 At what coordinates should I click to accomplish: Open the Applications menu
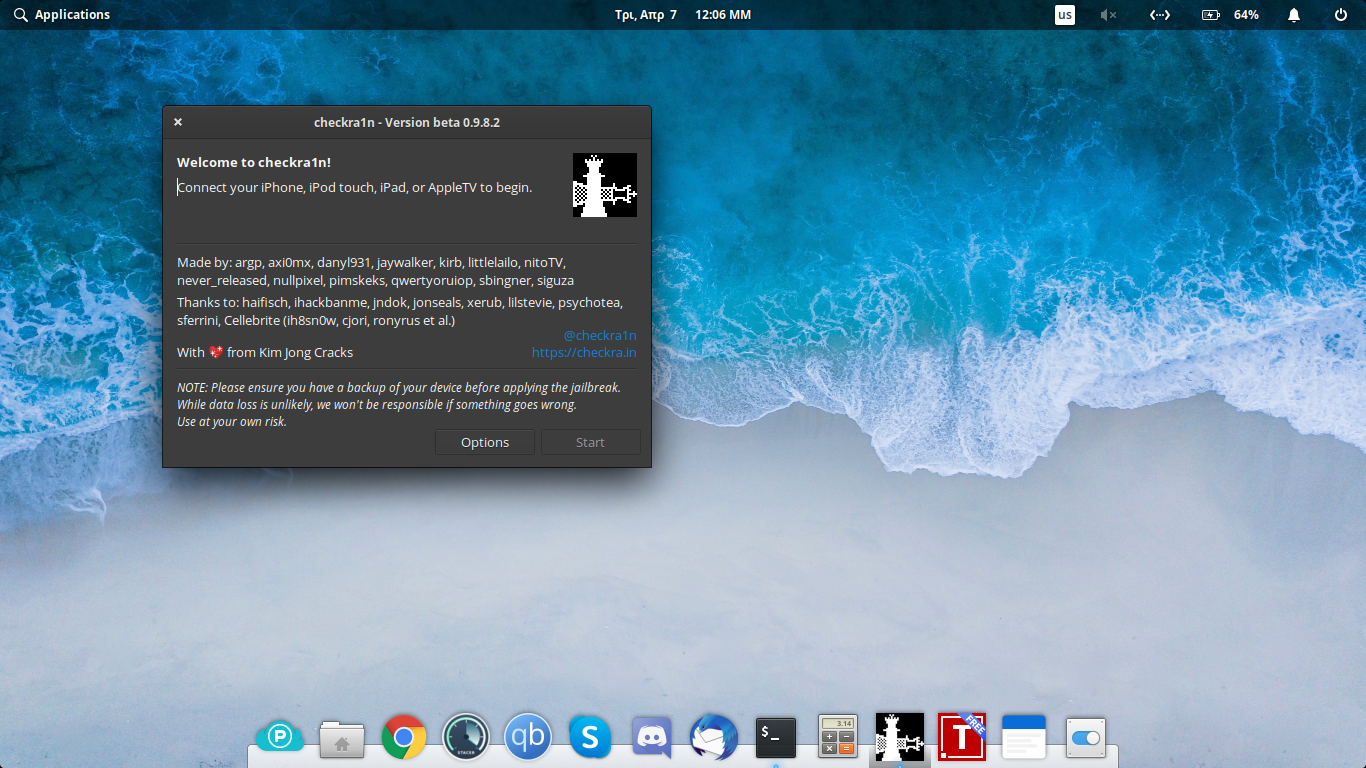(x=62, y=14)
